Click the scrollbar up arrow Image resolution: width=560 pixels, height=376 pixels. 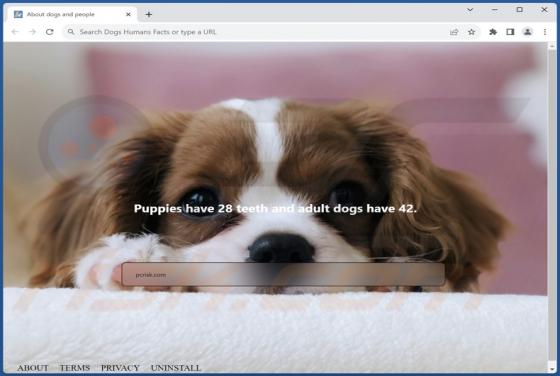(552, 46)
